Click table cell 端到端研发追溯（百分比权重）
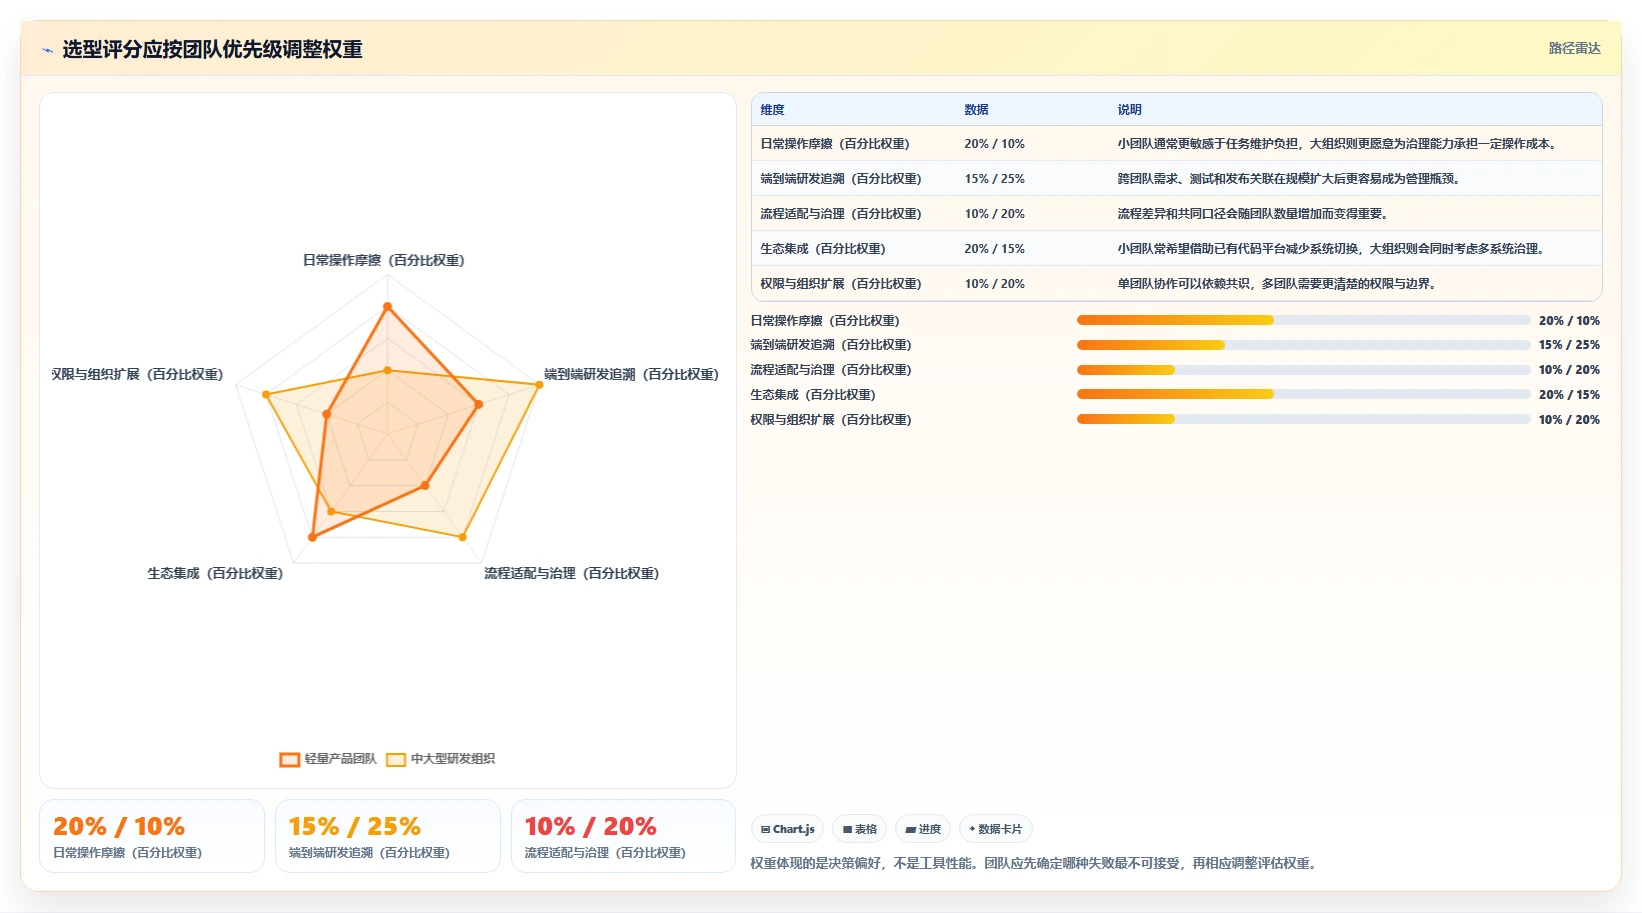The height and width of the screenshot is (913, 1642). [841, 179]
